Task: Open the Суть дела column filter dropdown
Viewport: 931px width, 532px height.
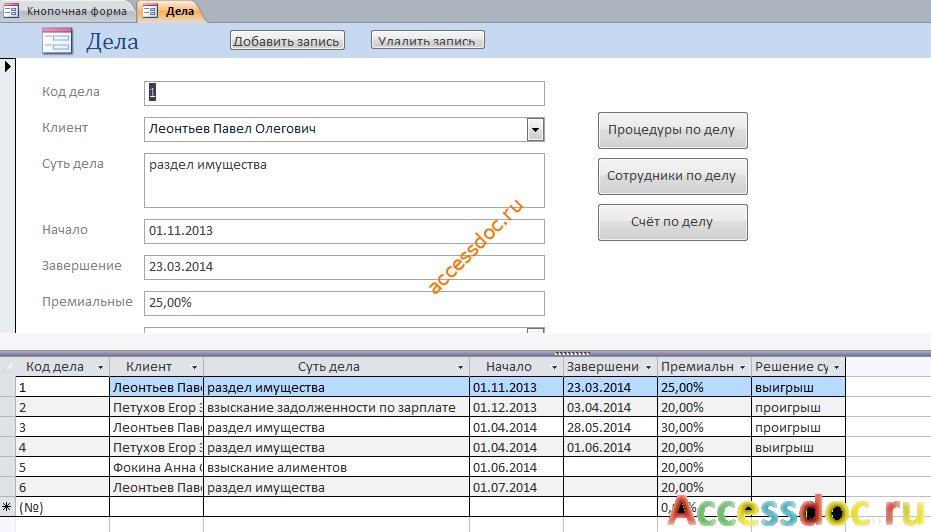Action: click(x=460, y=368)
